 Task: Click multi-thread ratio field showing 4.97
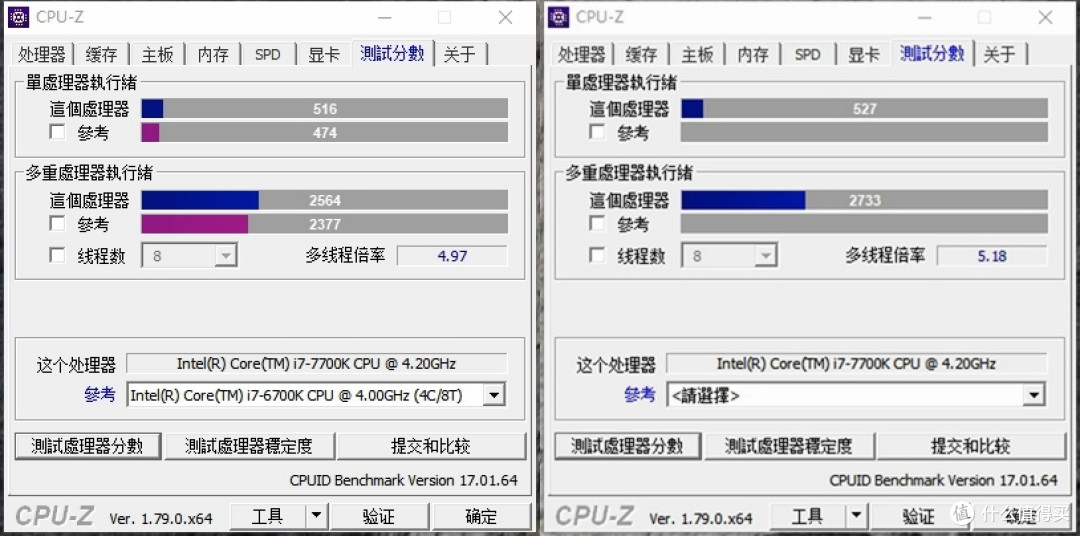453,256
